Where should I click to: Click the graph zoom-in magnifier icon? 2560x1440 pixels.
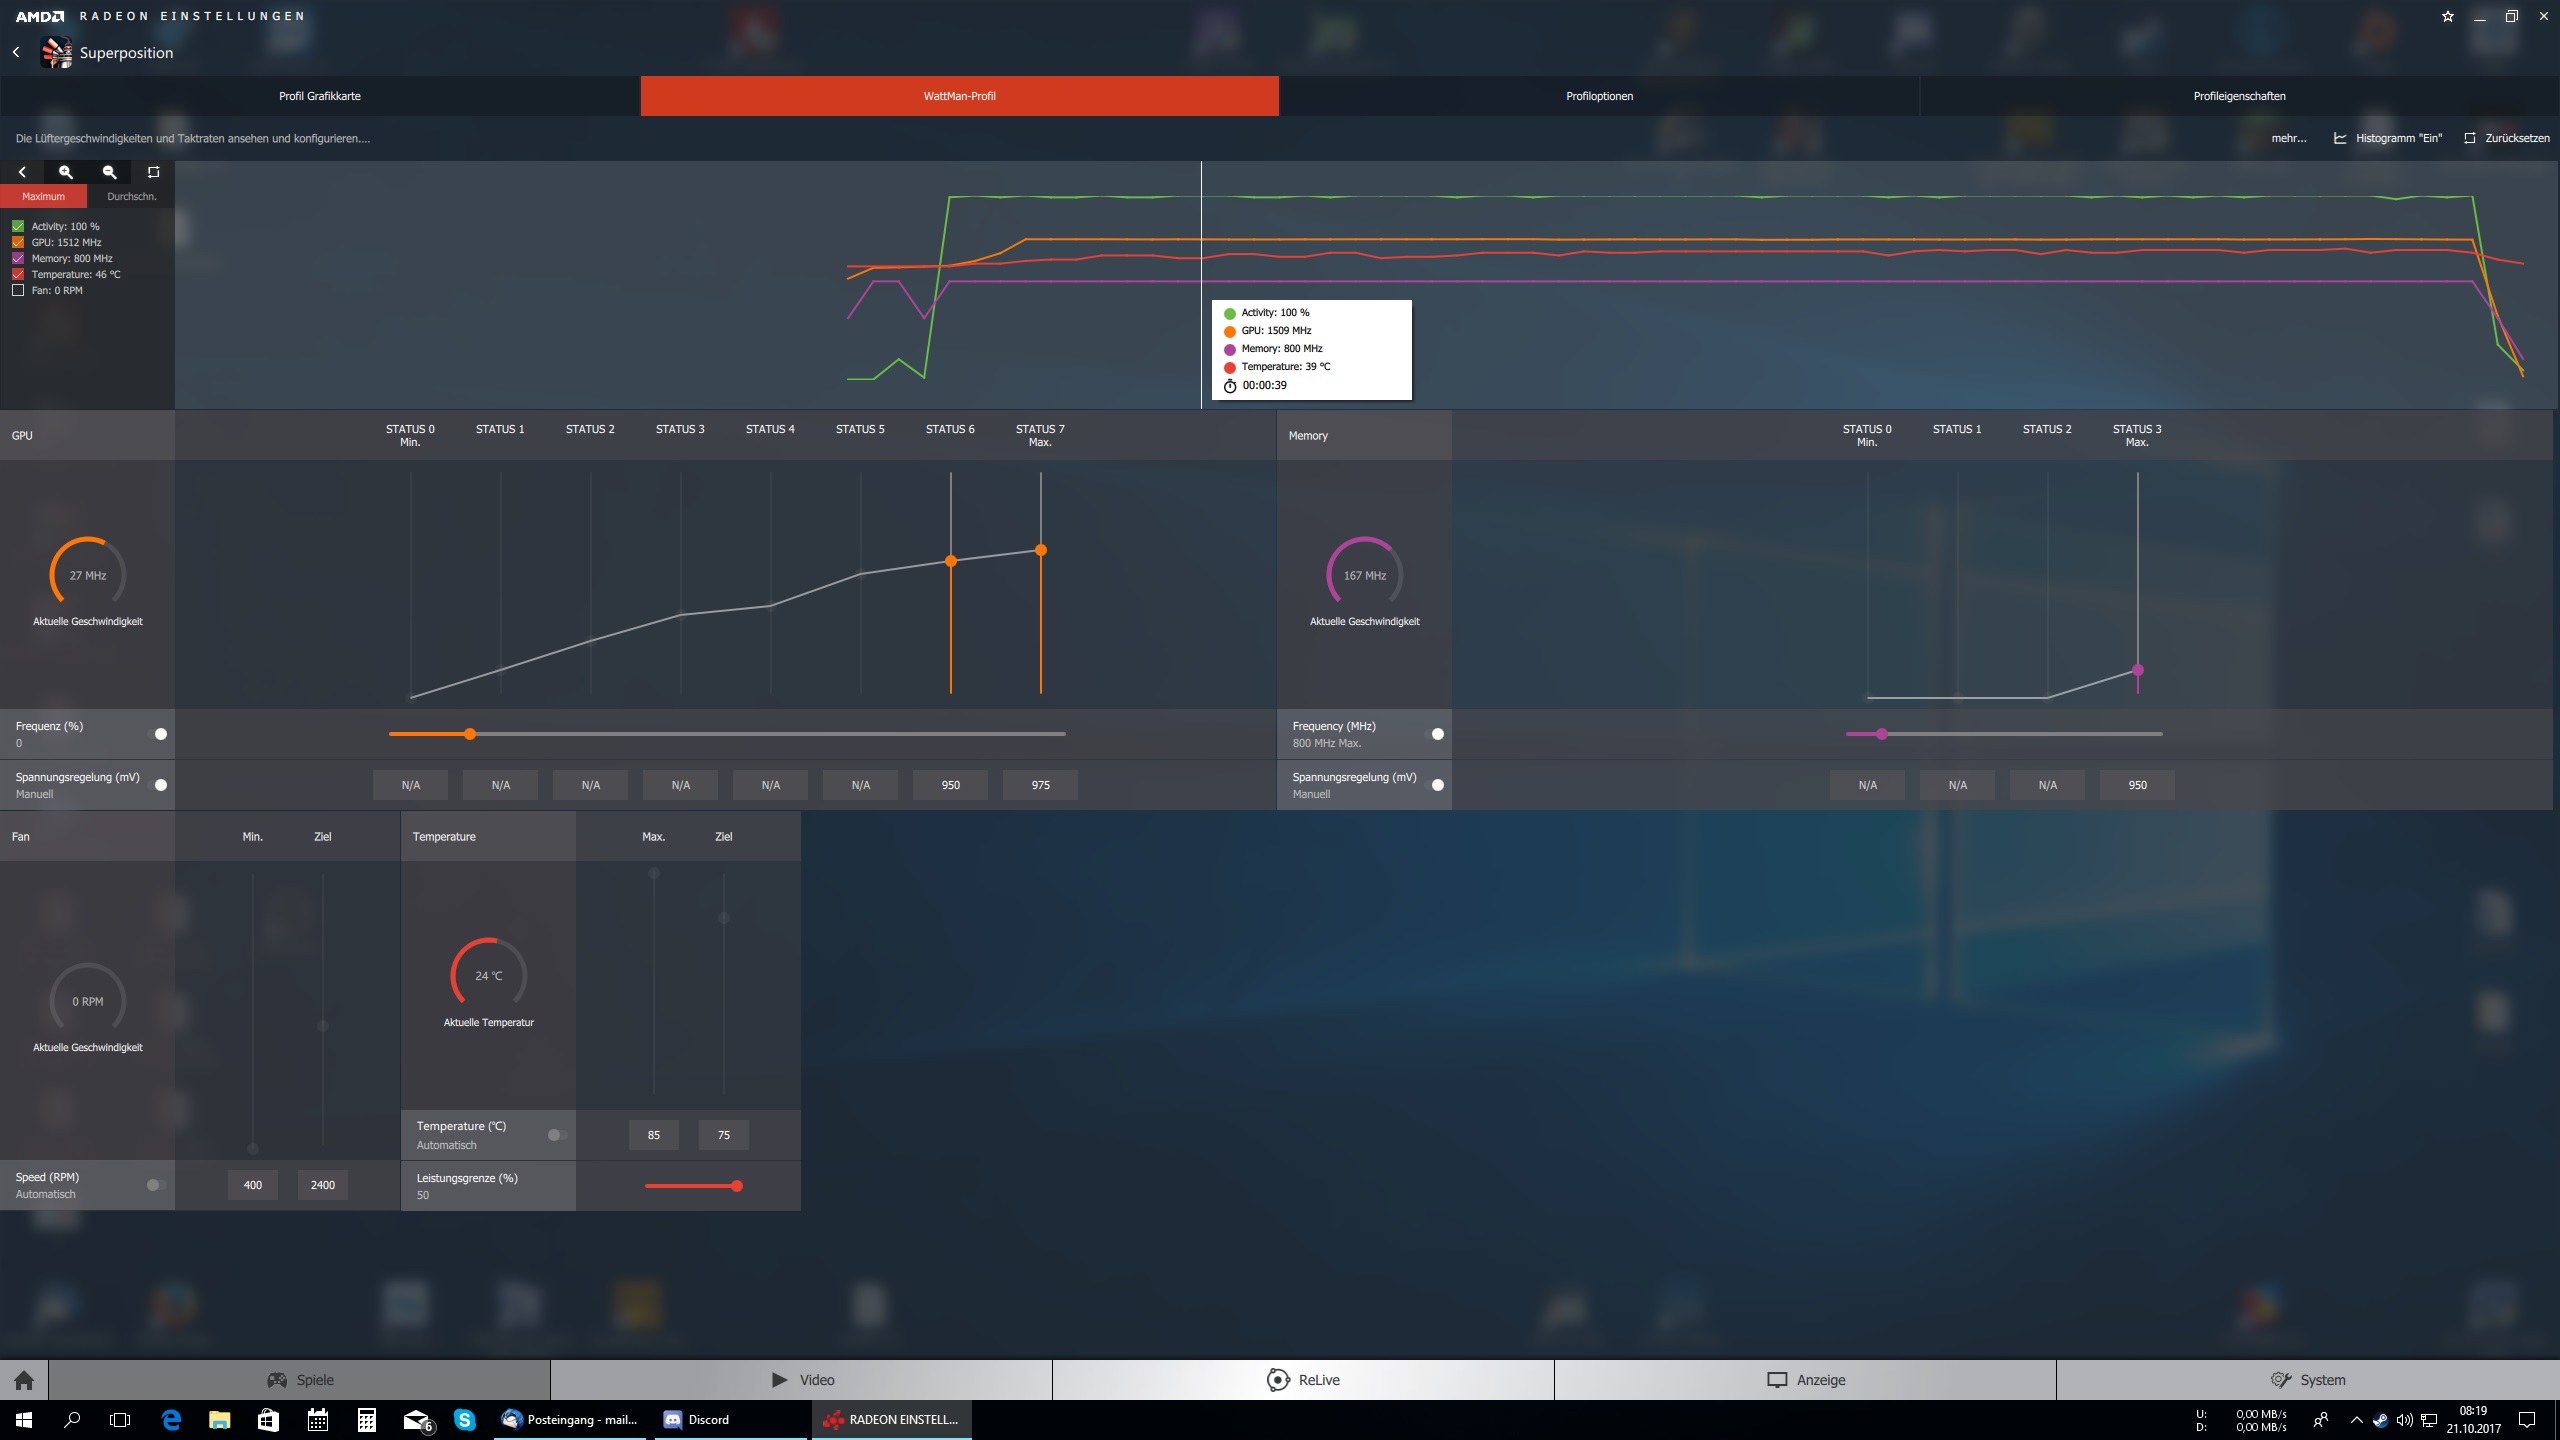click(x=66, y=172)
